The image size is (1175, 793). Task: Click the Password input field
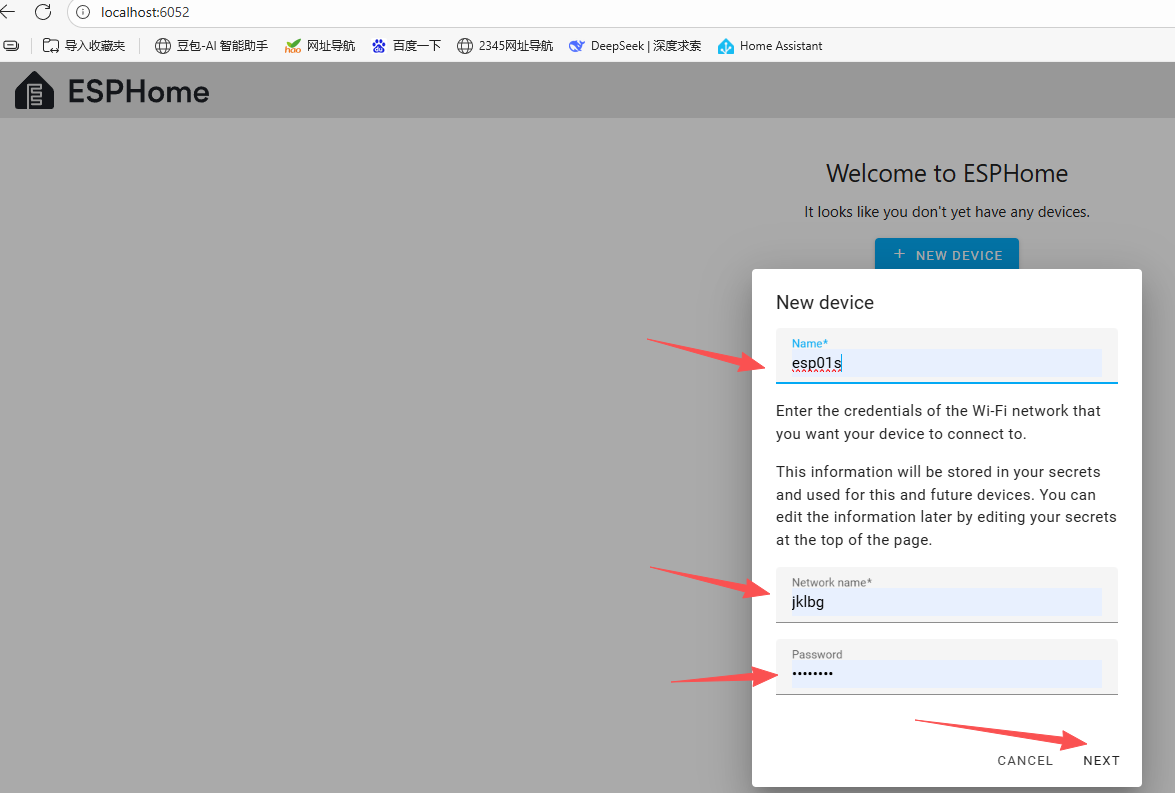pyautogui.click(x=946, y=667)
